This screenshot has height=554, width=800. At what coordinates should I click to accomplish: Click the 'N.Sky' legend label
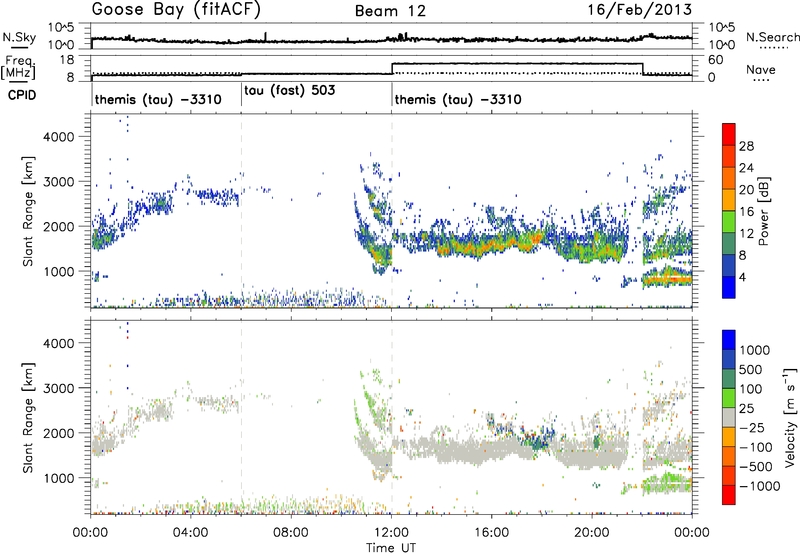coord(19,37)
